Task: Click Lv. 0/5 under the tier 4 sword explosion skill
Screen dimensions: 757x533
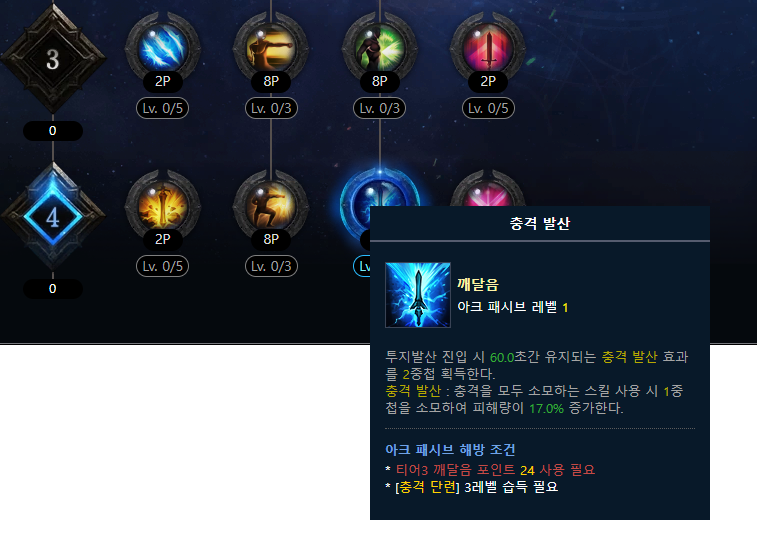Action: [x=163, y=266]
